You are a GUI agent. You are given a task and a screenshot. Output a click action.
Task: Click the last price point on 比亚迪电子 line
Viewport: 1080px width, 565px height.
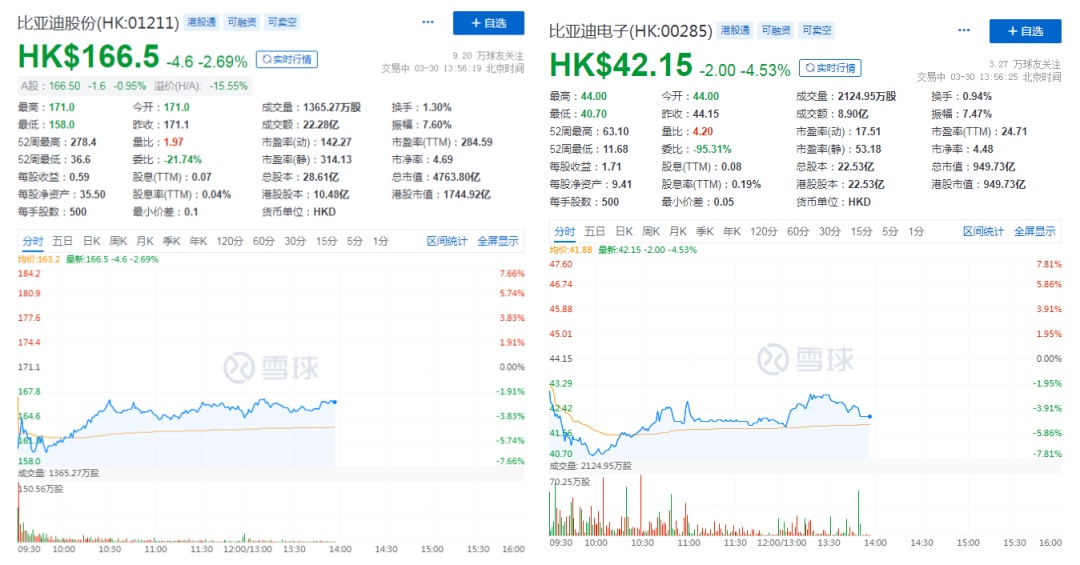click(870, 417)
